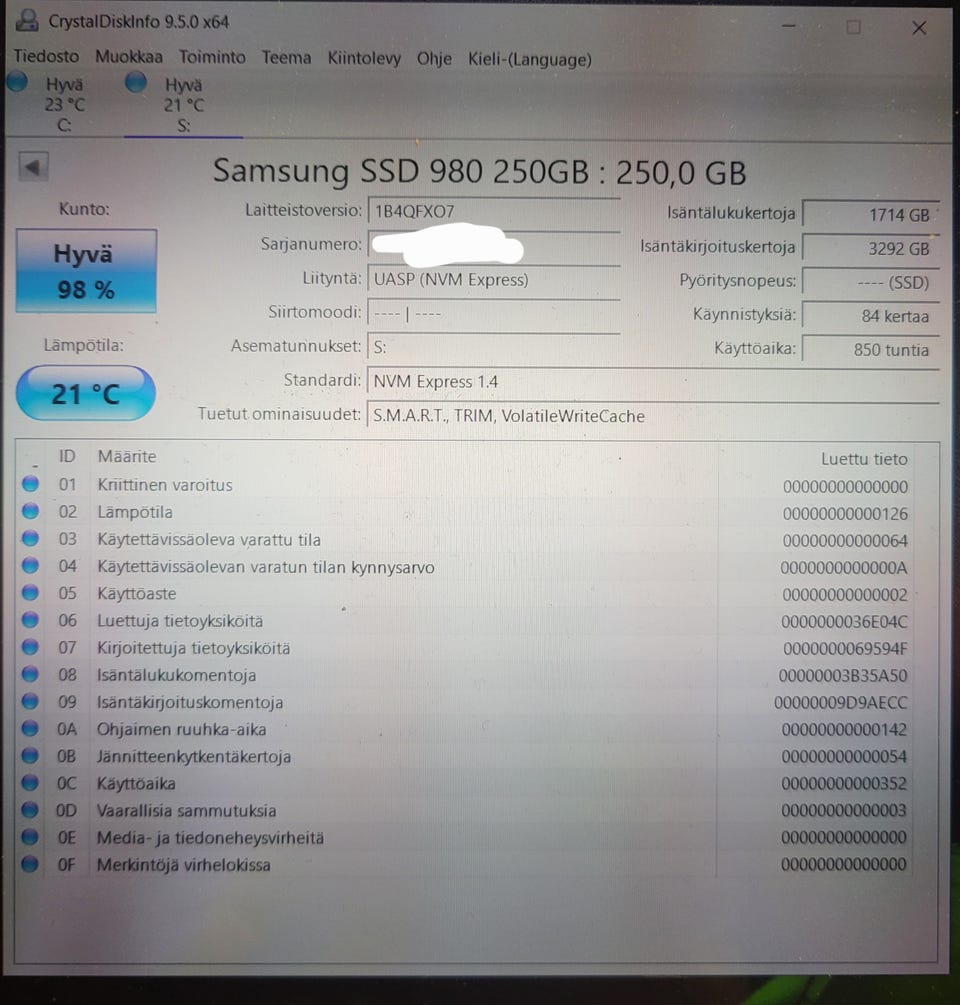The image size is (960, 1005).
Task: Click the Asematunnukset field S:
Action: pyautogui.click(x=494, y=347)
